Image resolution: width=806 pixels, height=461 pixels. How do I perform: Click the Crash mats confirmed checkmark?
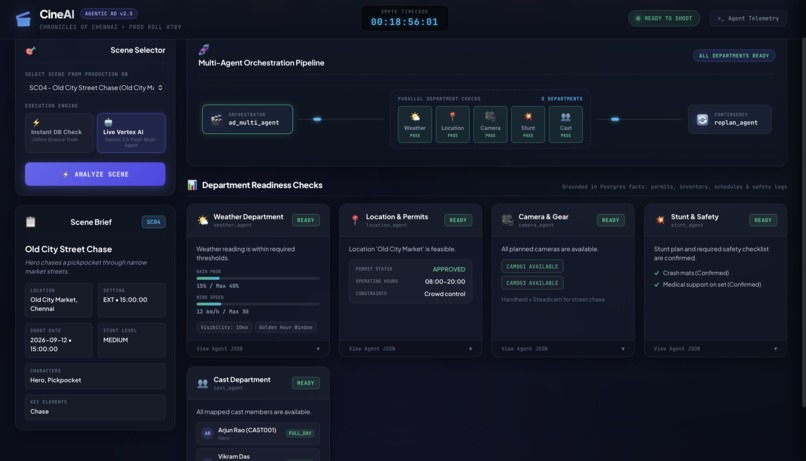pyautogui.click(x=656, y=273)
